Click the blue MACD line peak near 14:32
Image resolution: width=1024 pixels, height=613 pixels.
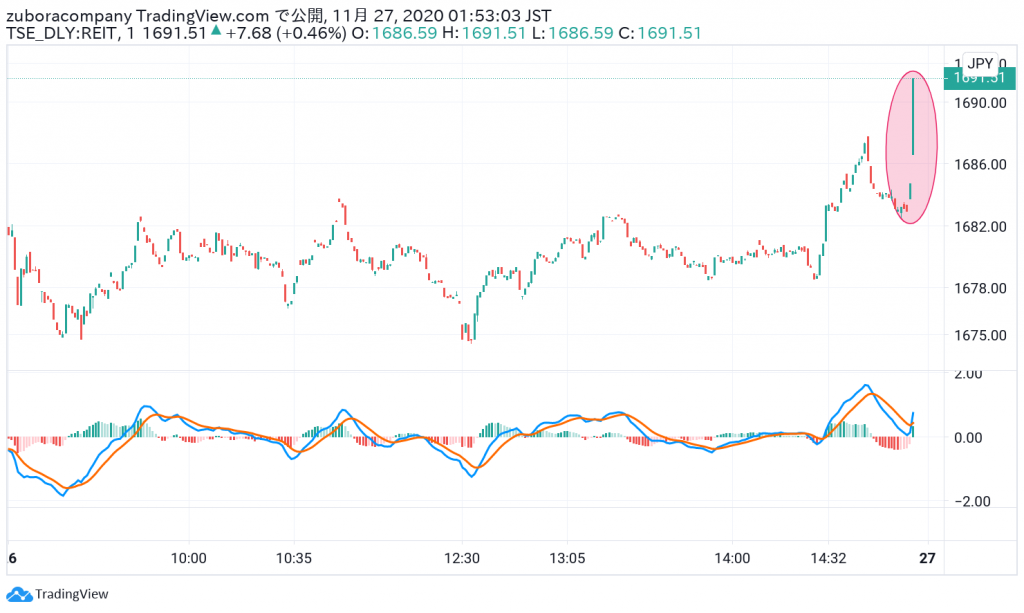pyautogui.click(x=866, y=386)
